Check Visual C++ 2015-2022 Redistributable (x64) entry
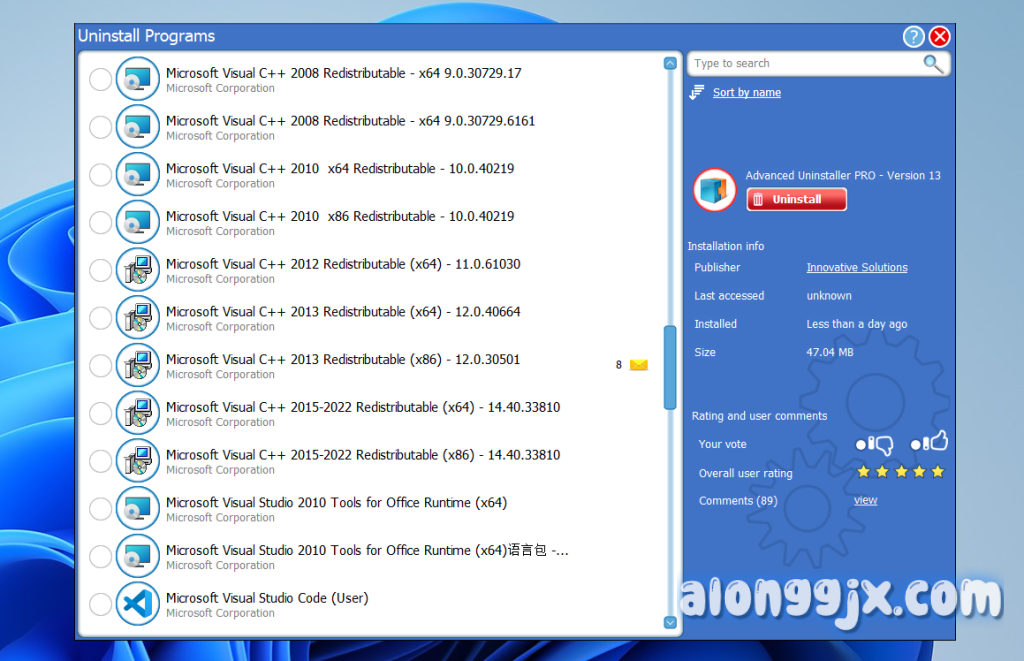 click(x=101, y=413)
